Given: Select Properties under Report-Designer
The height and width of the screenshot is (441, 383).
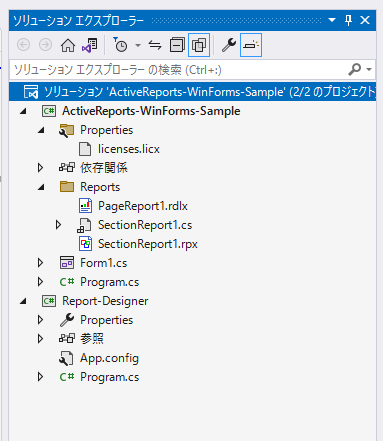Looking at the screenshot, I should pyautogui.click(x=106, y=320).
